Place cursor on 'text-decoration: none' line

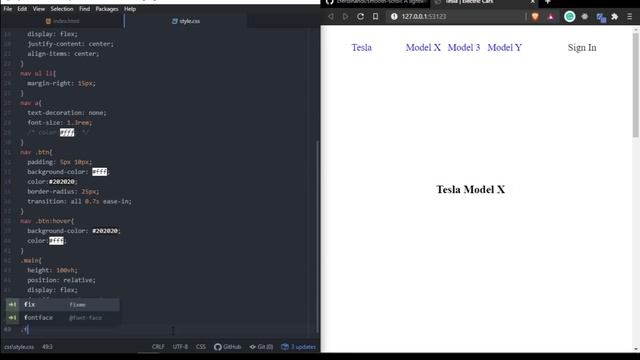(67, 113)
